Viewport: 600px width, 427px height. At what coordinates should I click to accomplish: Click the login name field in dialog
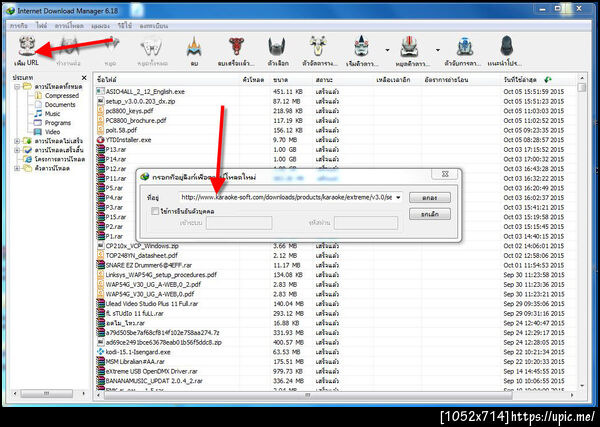tap(239, 223)
